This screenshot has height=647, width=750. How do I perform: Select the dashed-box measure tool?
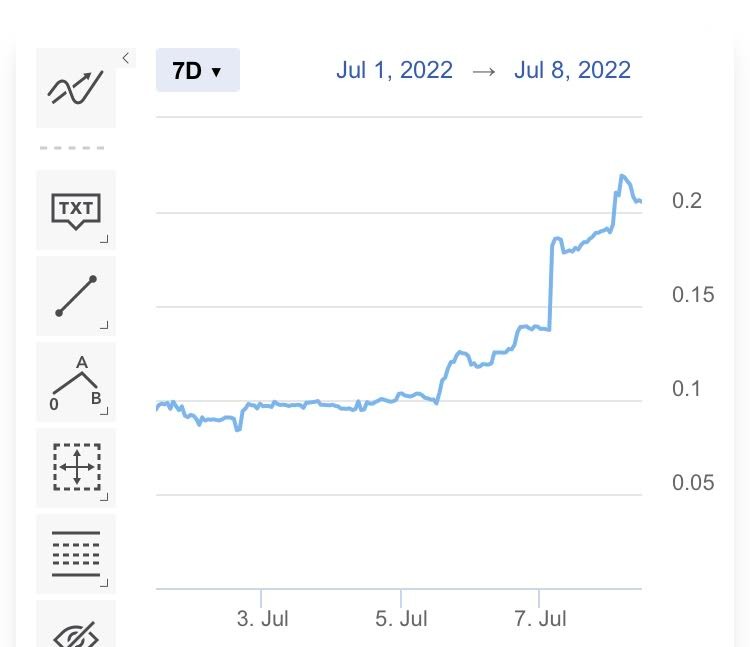76,468
